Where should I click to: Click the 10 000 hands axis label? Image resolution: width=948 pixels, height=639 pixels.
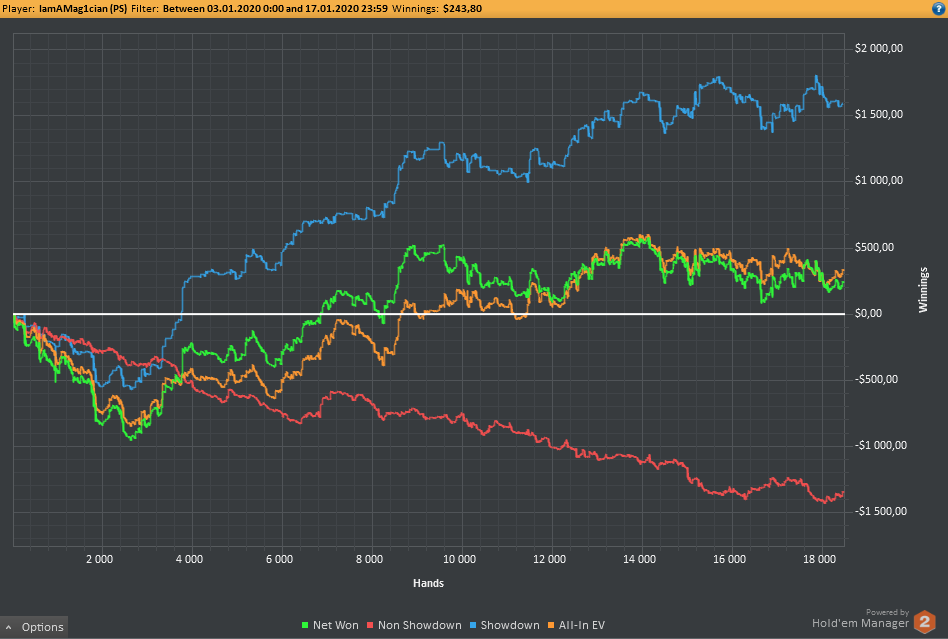459,559
